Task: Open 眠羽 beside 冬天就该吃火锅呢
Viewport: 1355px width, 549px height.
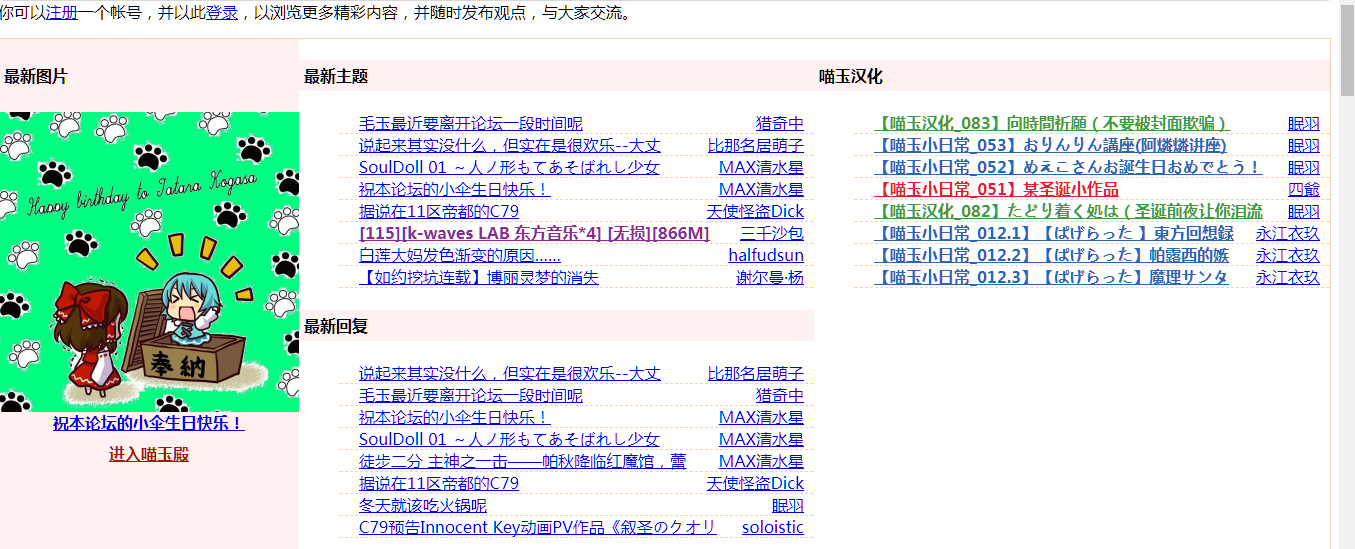Action: point(788,506)
